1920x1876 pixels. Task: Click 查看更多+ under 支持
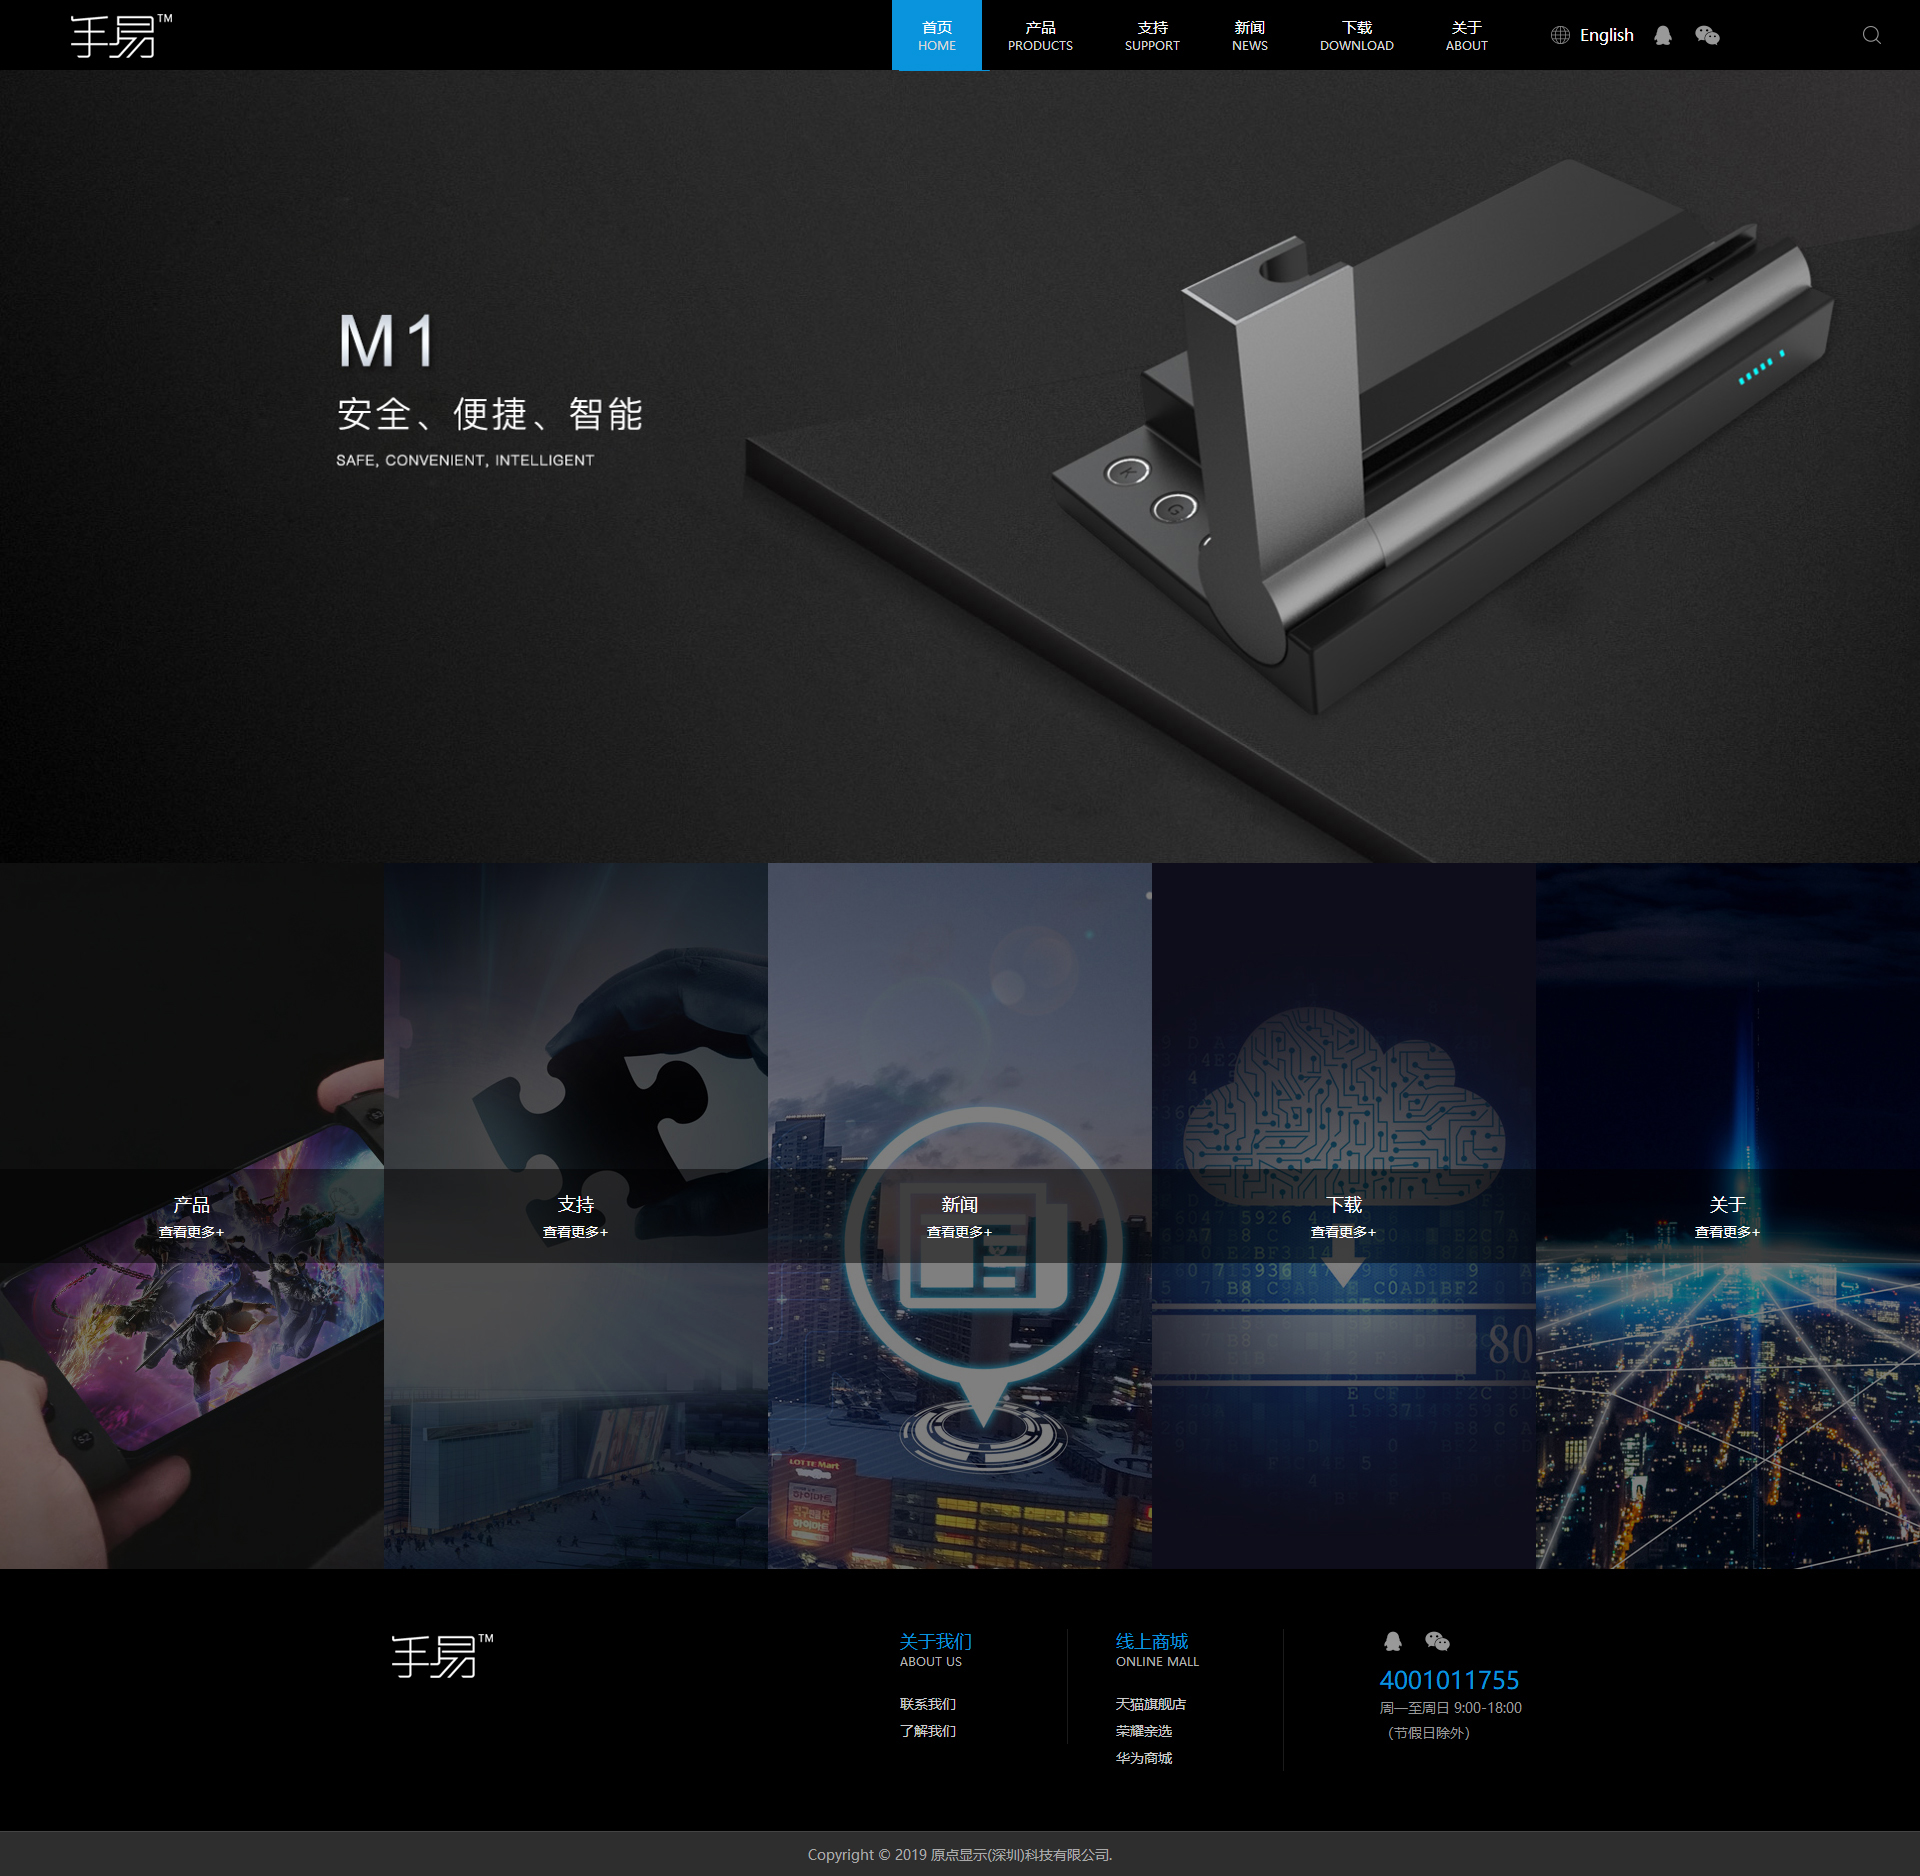tap(575, 1232)
